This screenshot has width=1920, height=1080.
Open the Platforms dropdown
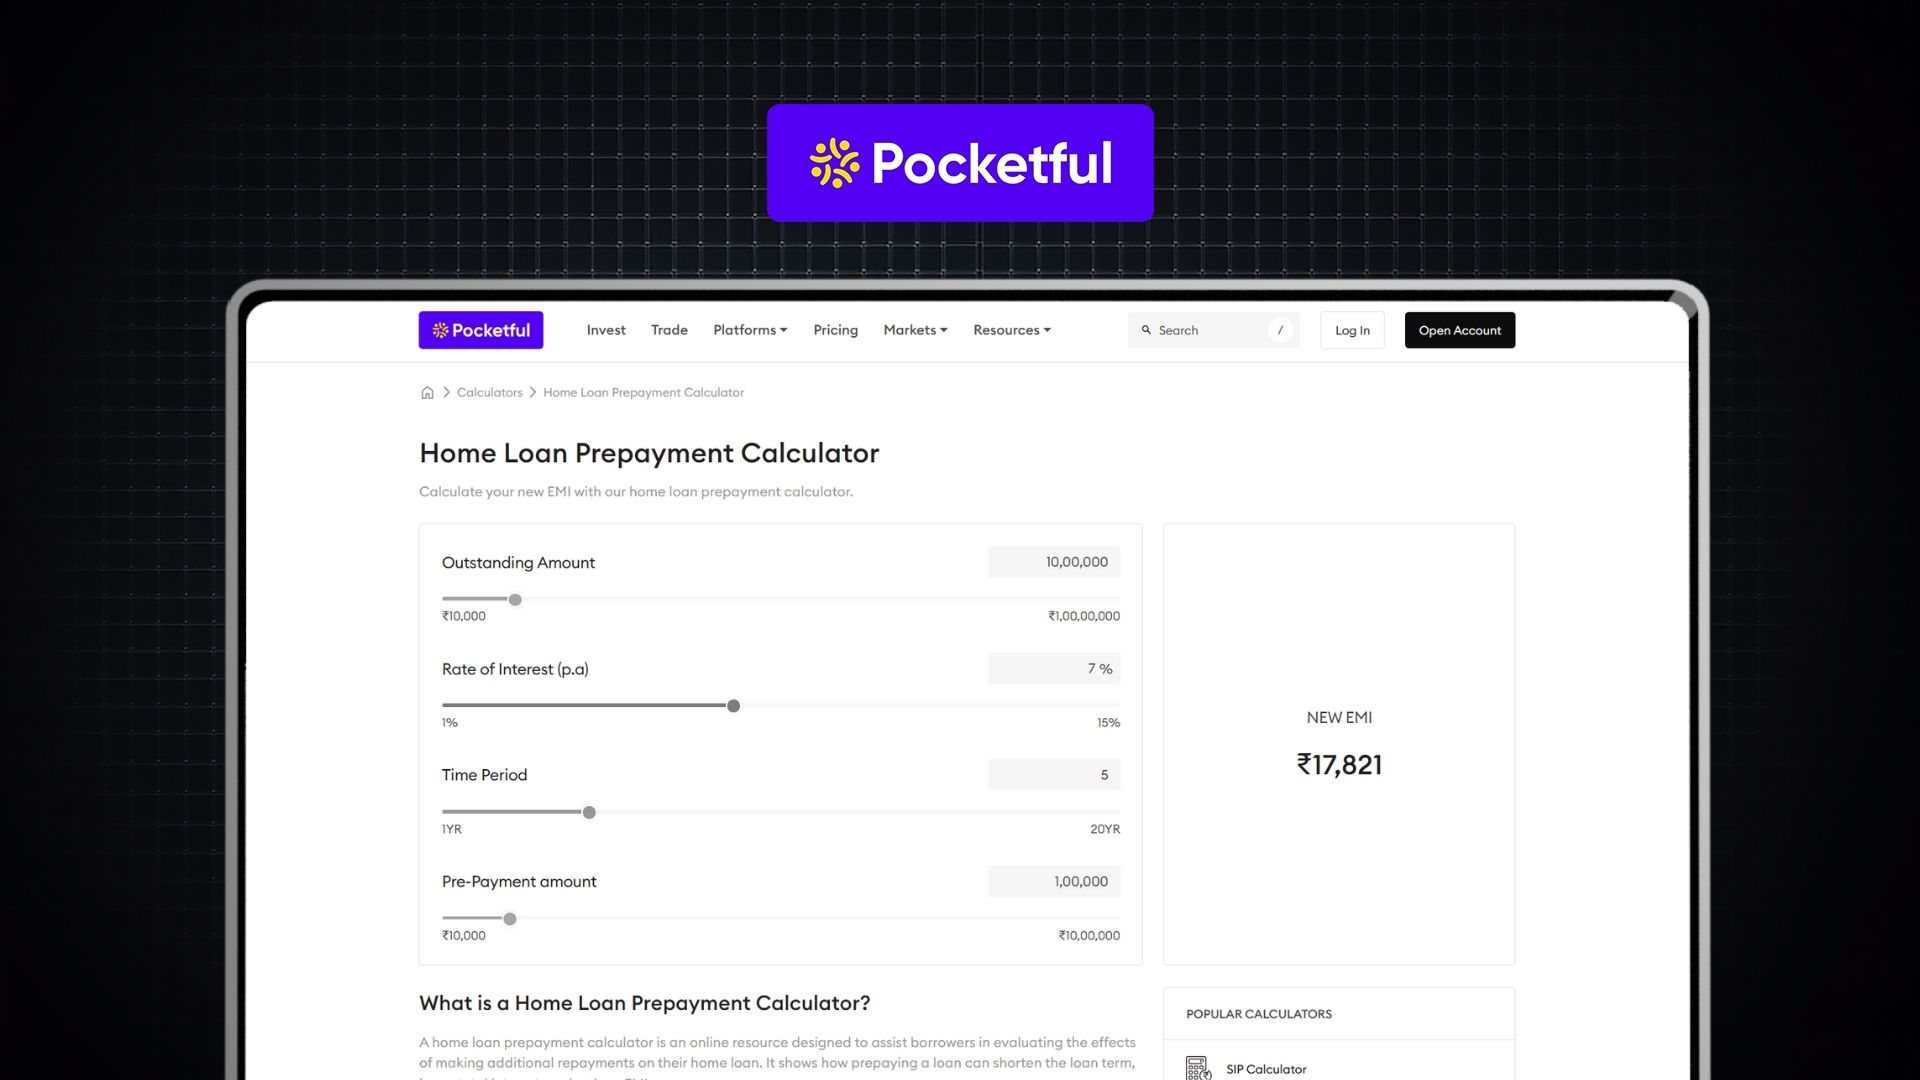point(749,330)
